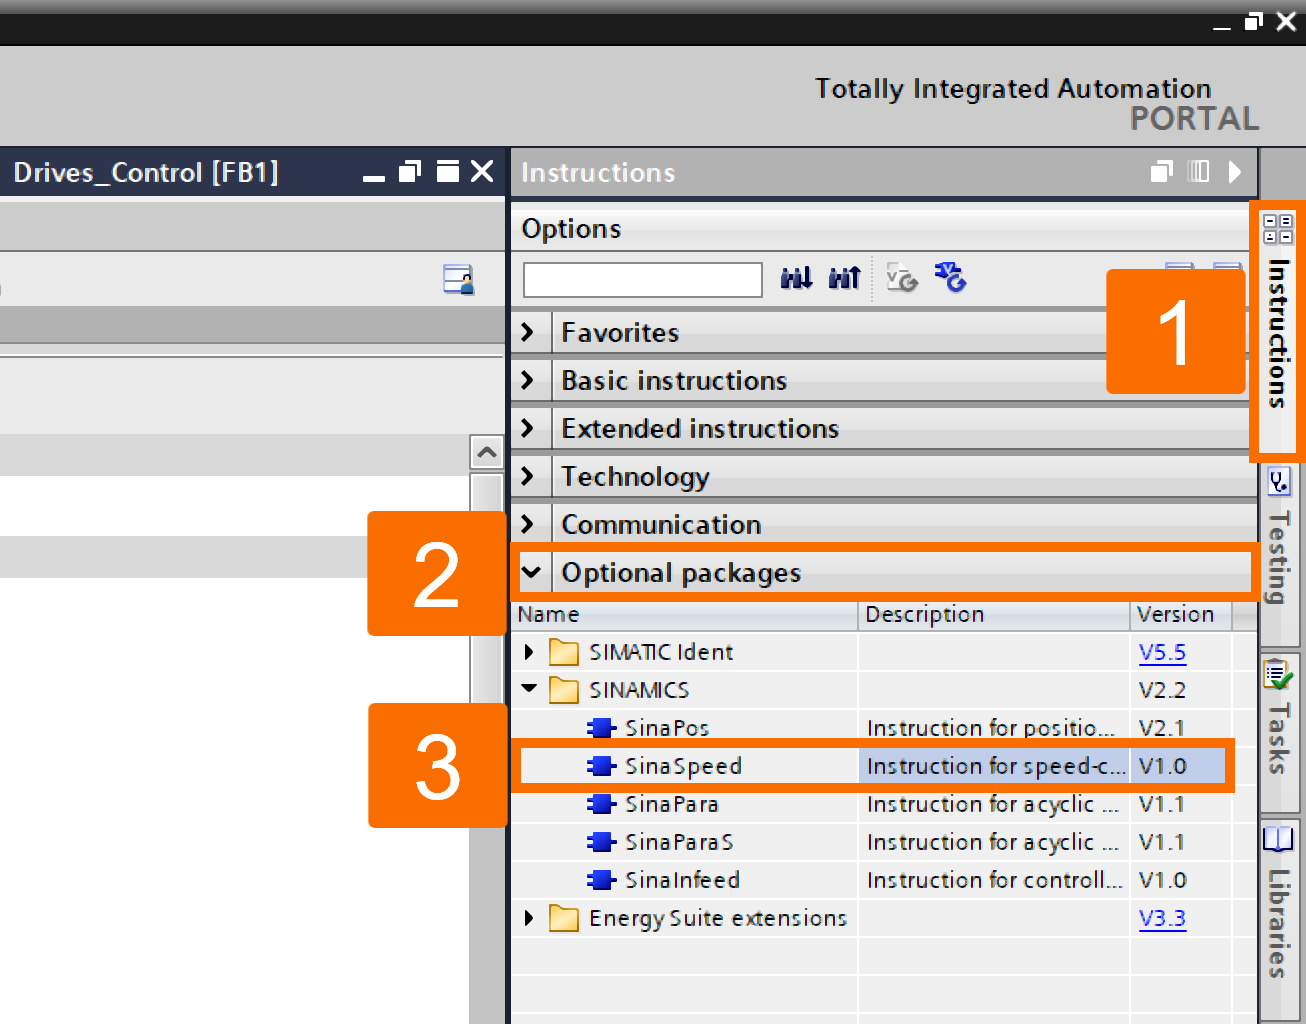Click the search-down binoculars icon

click(796, 278)
